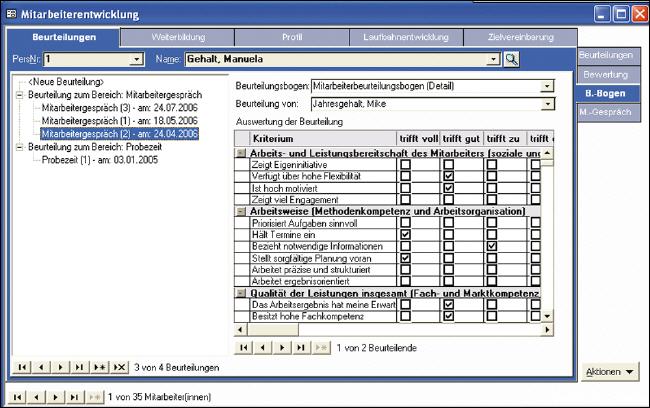Uncheck 'trifft gut' for Verfügt über hohe Flexibilität
This screenshot has width=650, height=408.
[448, 176]
